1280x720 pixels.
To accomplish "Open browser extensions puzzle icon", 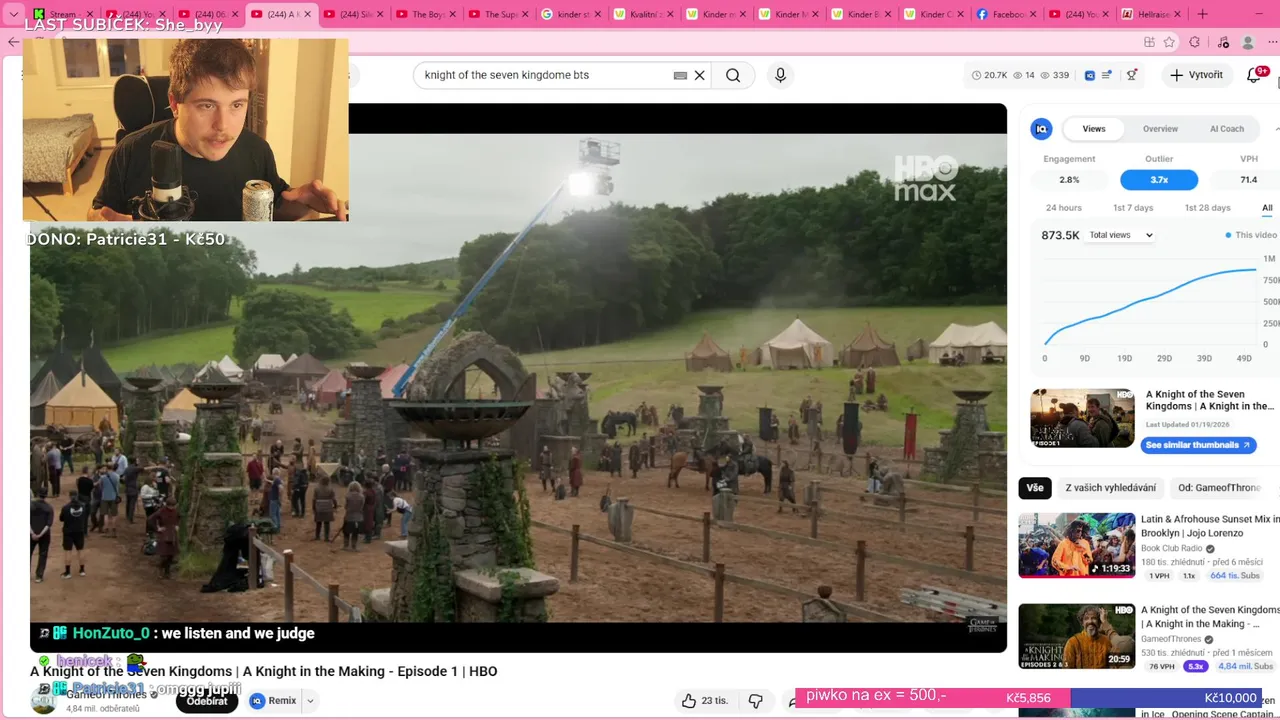I will [1195, 42].
